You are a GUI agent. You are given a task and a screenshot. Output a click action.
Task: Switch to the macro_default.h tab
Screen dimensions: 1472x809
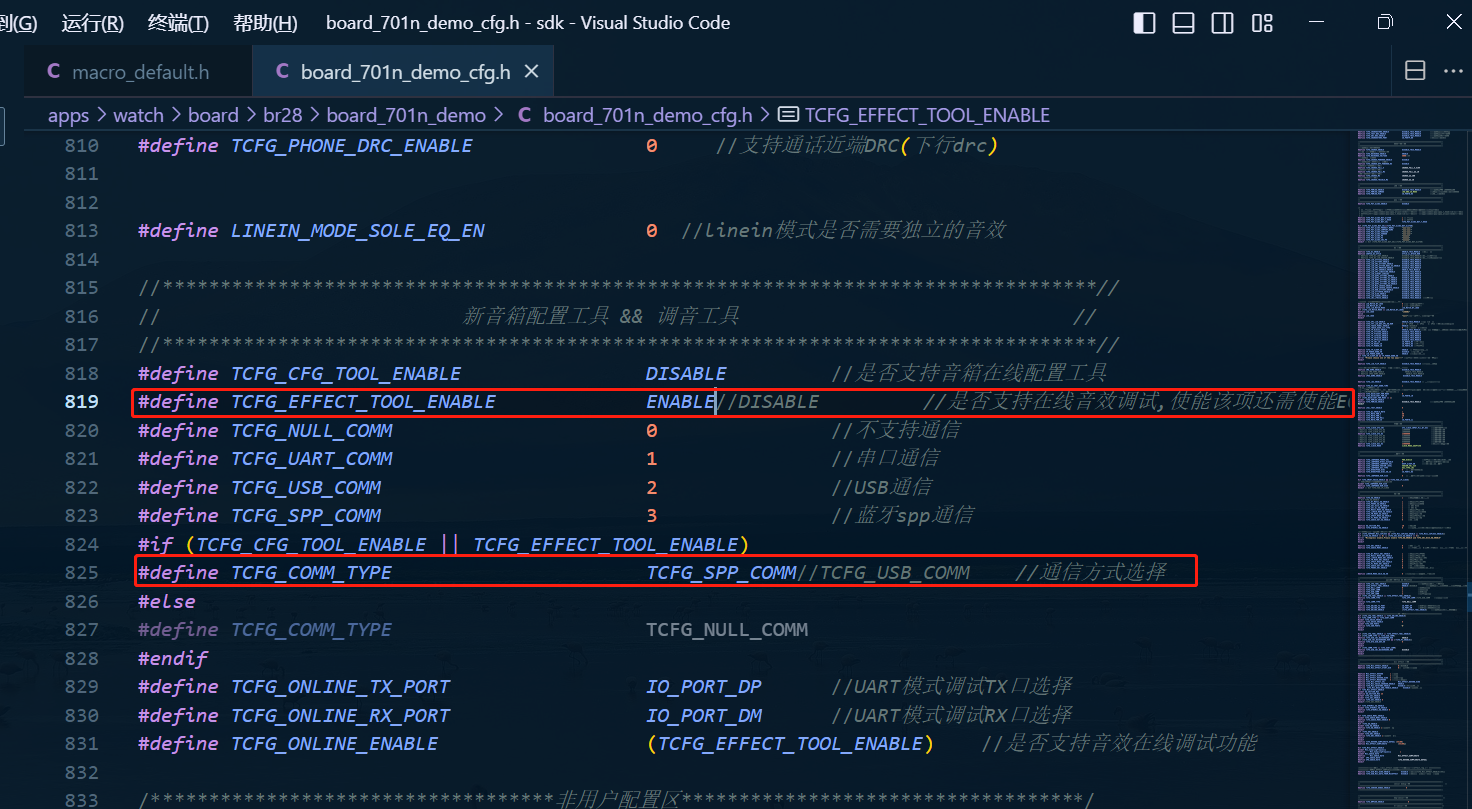coord(129,72)
